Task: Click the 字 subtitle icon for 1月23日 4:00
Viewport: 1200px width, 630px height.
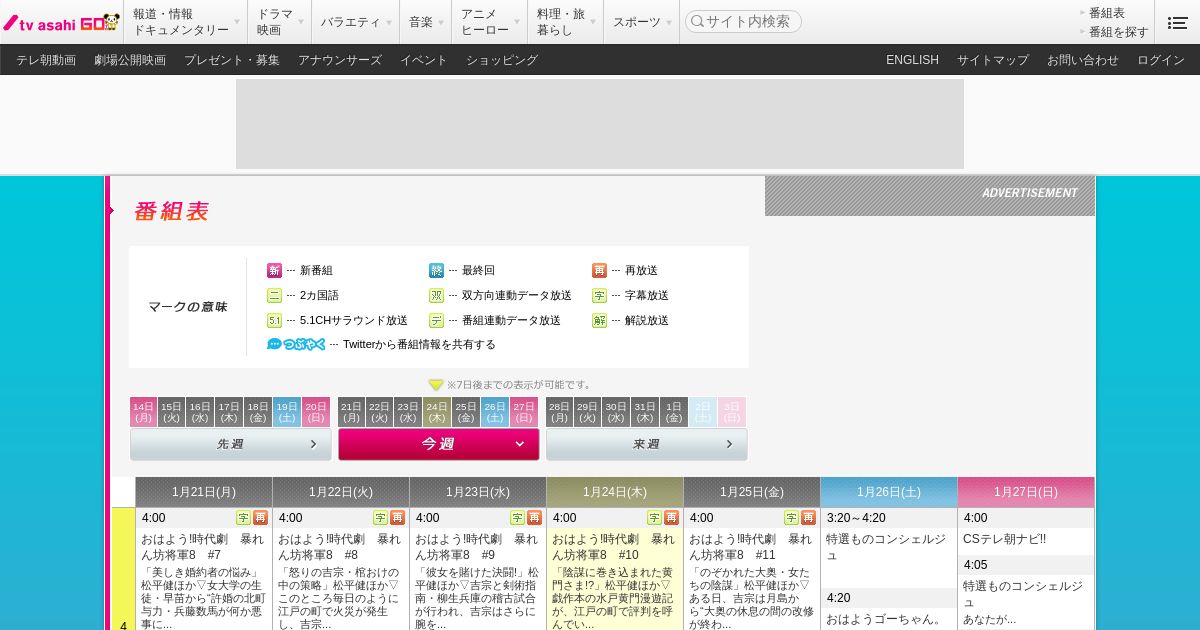Action: click(x=517, y=518)
